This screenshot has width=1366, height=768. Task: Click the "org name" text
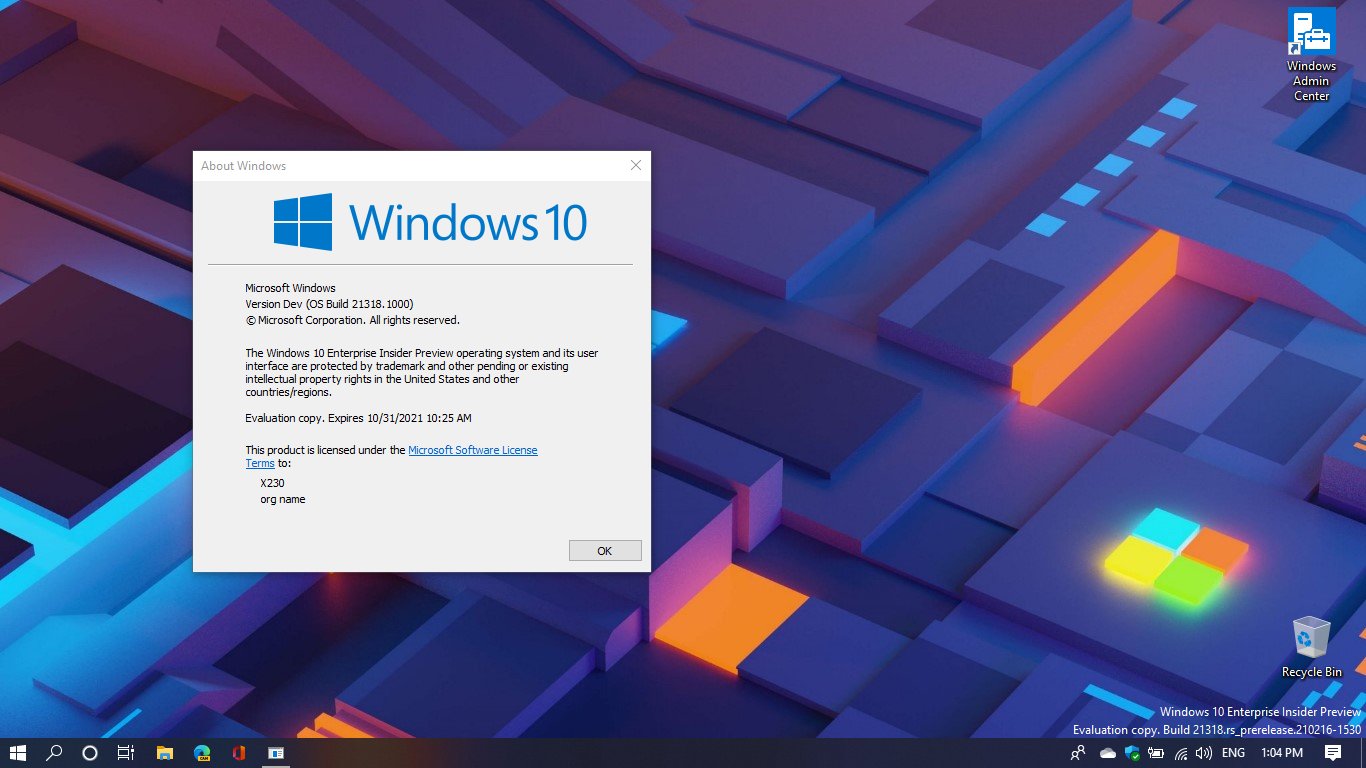coord(283,499)
